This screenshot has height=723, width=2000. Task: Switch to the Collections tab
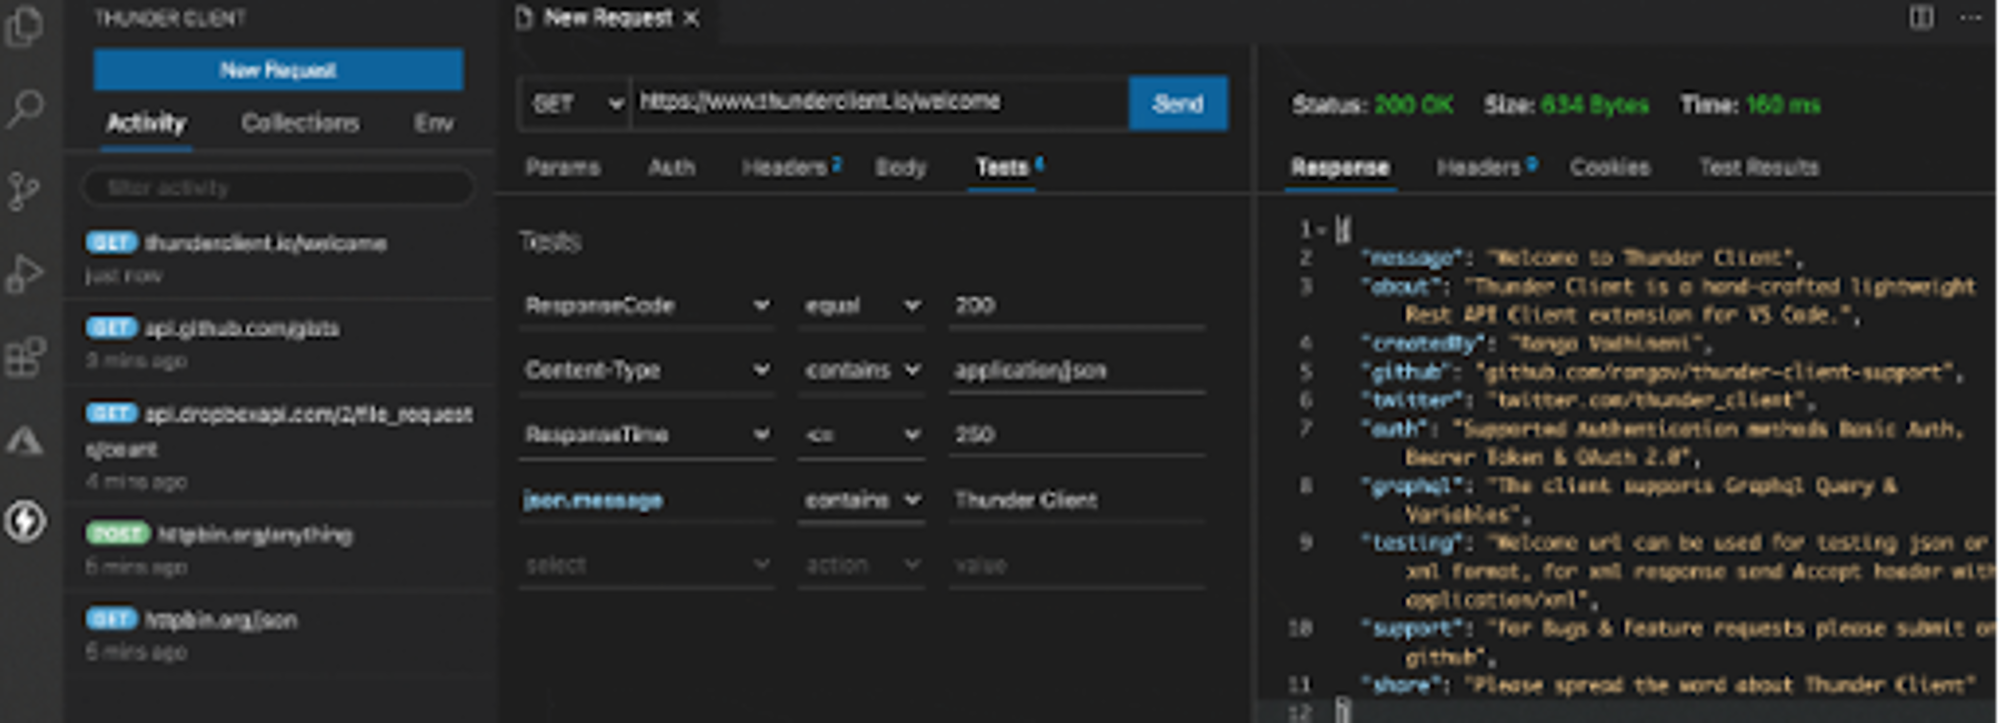point(300,123)
